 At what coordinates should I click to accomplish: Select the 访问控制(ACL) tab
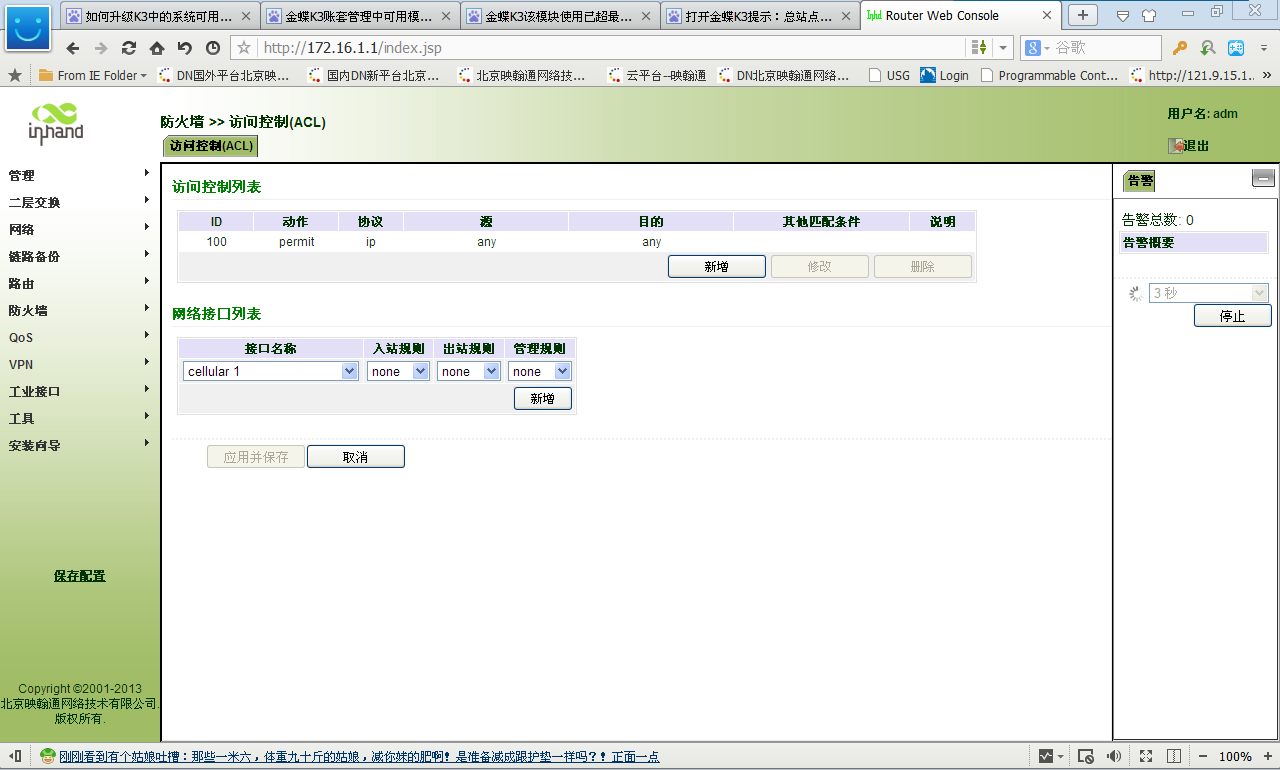[210, 146]
